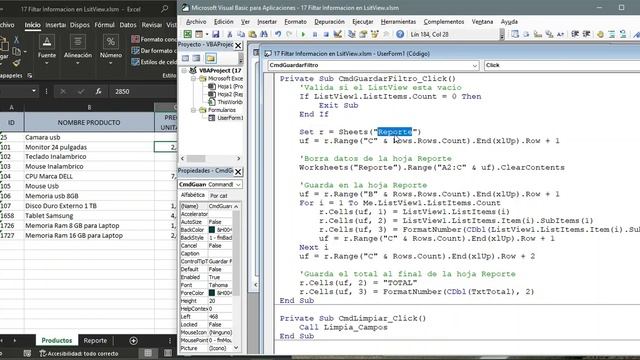Open the Herramientas menu in VBA editor
Image resolution: width=640 pixels, height=360 pixels.
[398, 22]
